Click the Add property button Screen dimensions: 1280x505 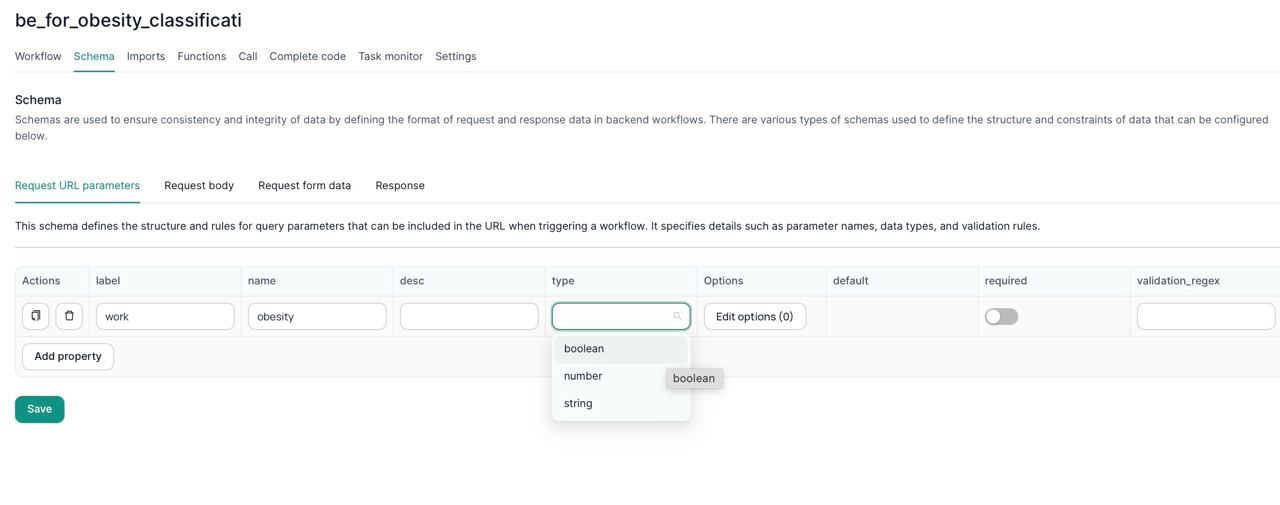coord(68,356)
